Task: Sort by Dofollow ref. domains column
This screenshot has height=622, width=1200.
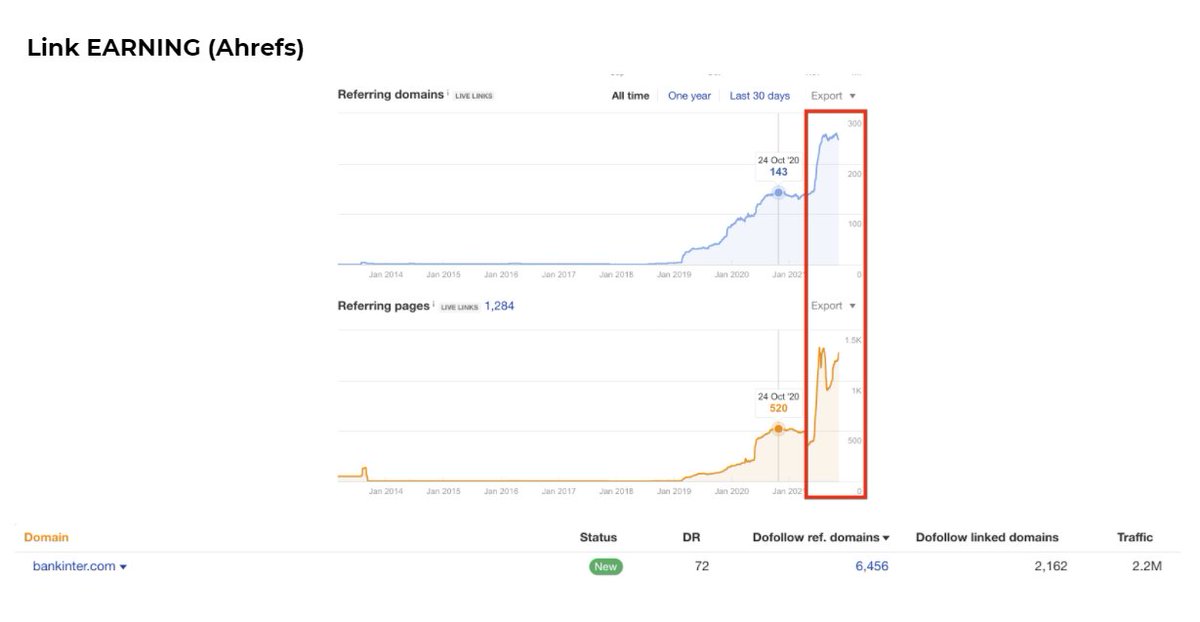Action: click(x=821, y=537)
